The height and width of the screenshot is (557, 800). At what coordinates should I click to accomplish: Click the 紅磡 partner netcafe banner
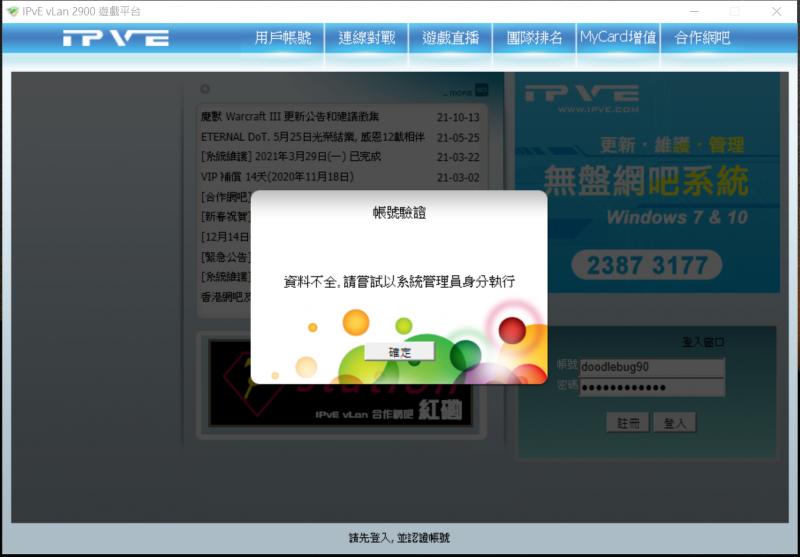point(341,384)
